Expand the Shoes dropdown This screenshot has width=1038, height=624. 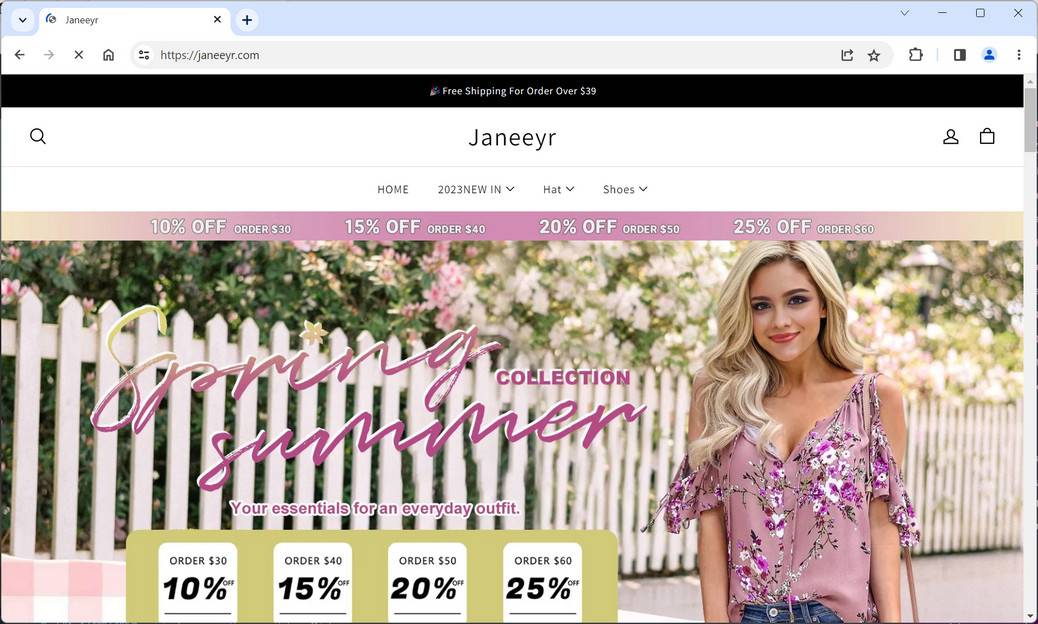[x=624, y=189]
